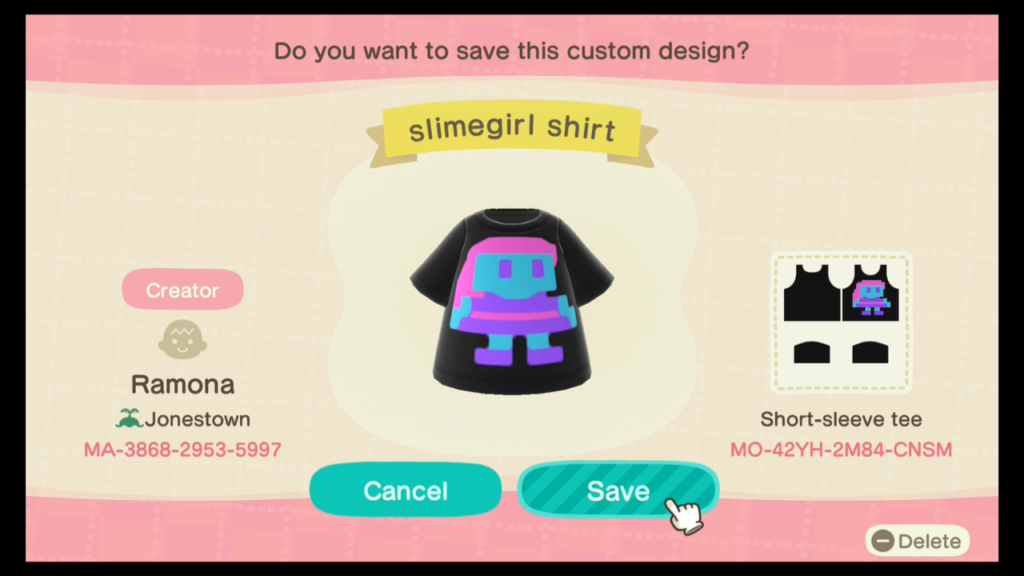Screen dimensions: 1024x576
Task: Click the plain black shirt back piece
Action: [812, 293]
